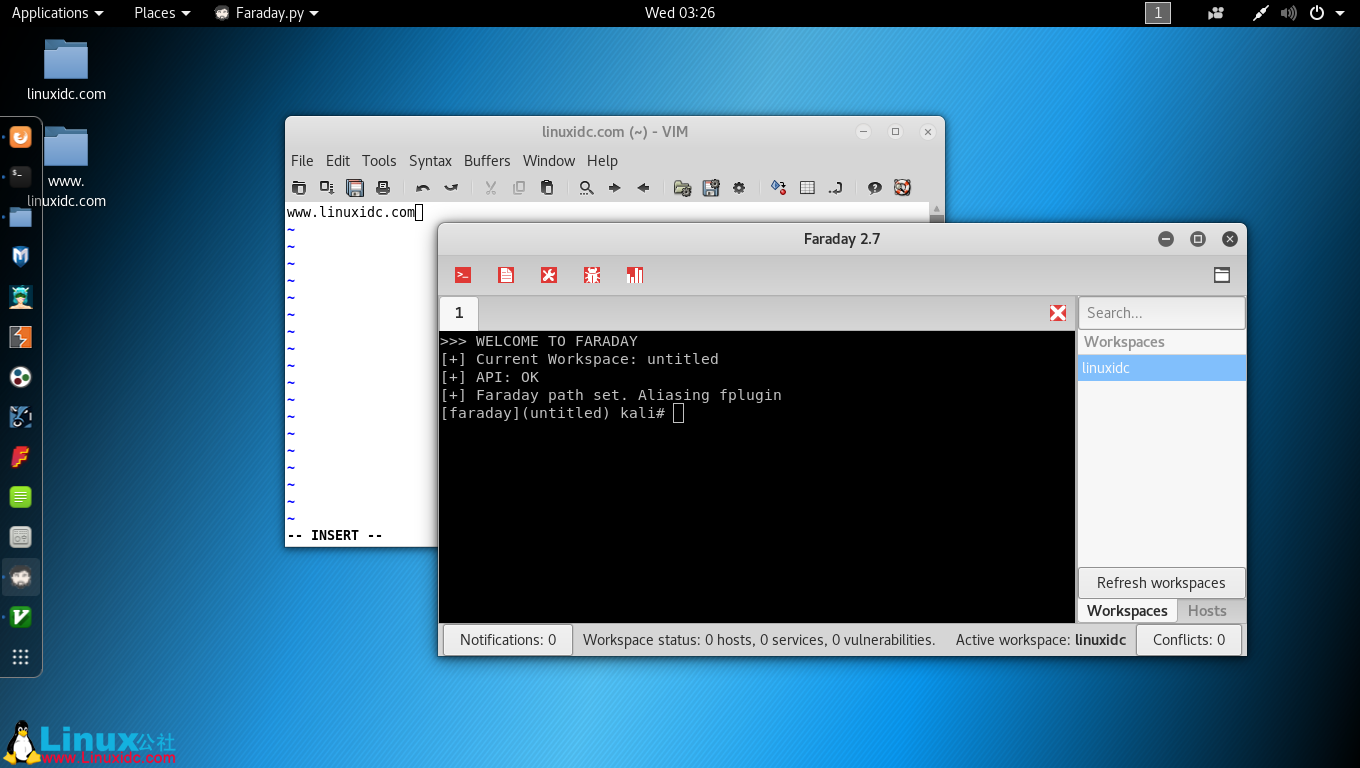Toggle the Faraday sidebar window icon

tap(1222, 275)
